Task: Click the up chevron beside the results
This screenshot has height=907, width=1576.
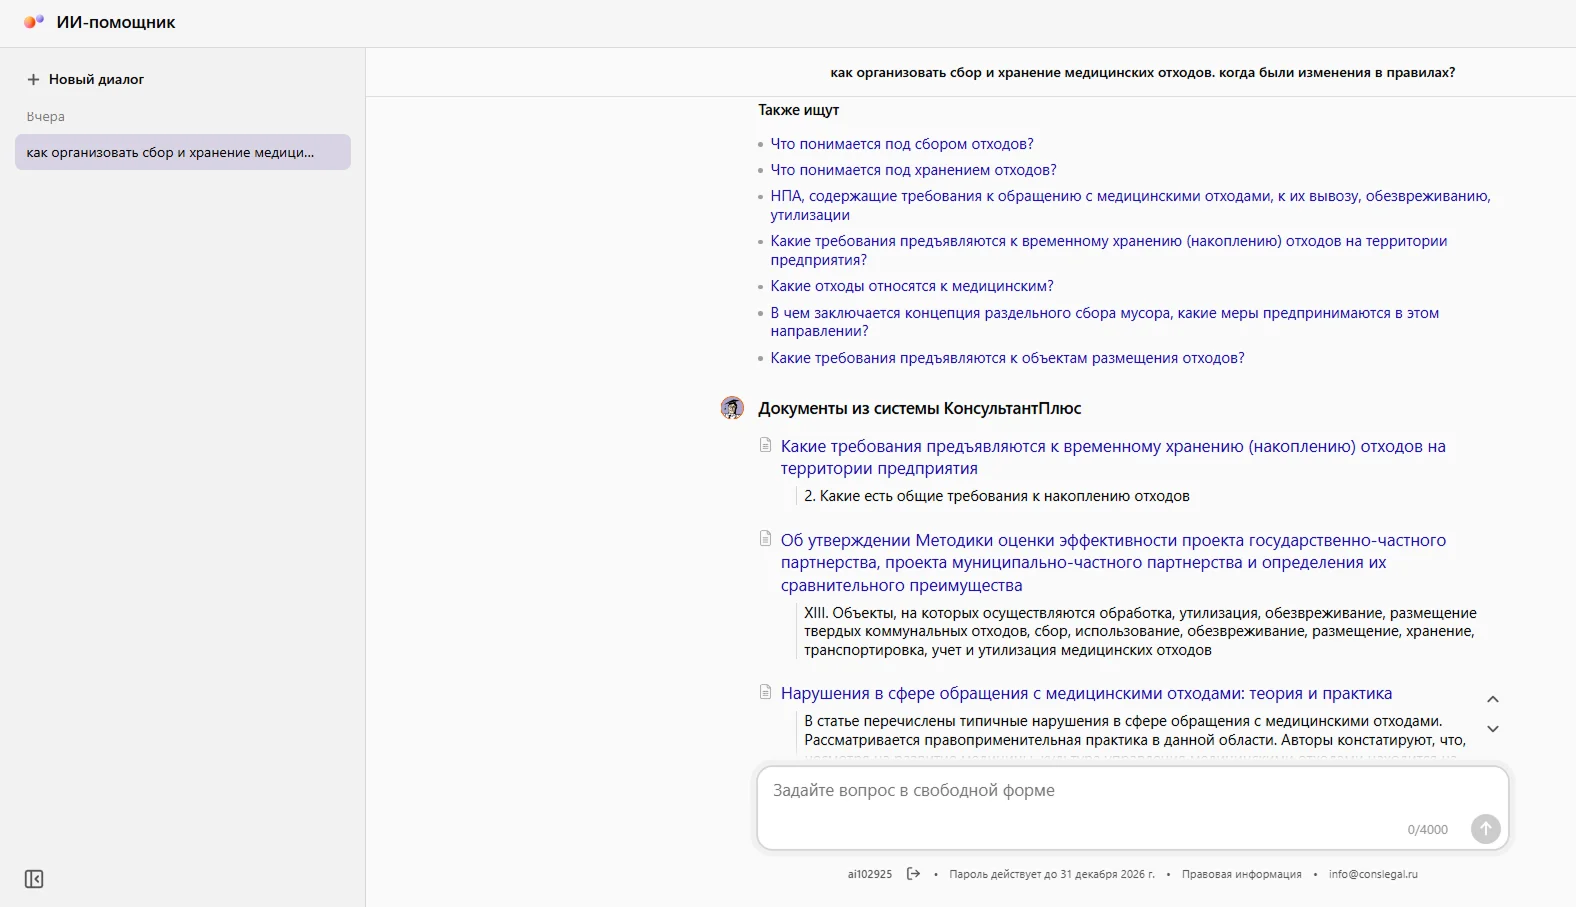Action: coord(1493,699)
